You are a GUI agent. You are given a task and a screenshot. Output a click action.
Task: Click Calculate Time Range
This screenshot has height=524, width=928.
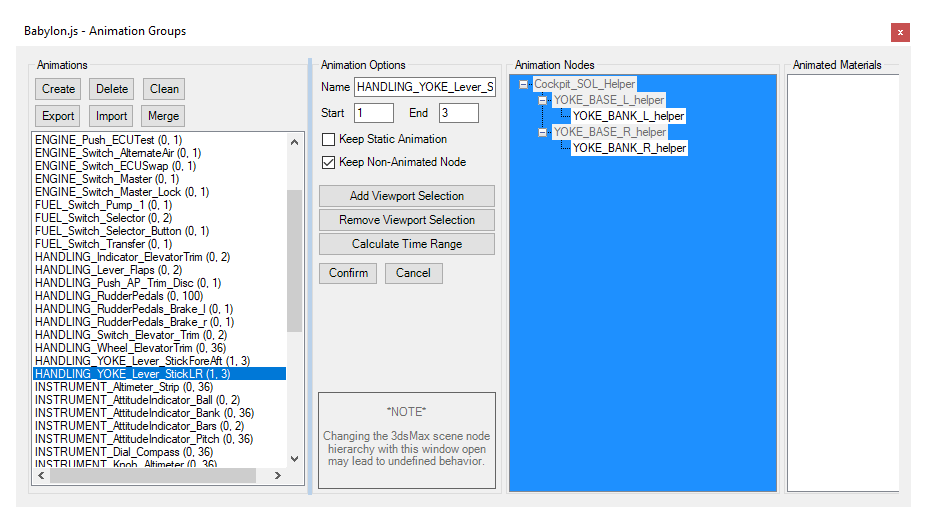(407, 244)
